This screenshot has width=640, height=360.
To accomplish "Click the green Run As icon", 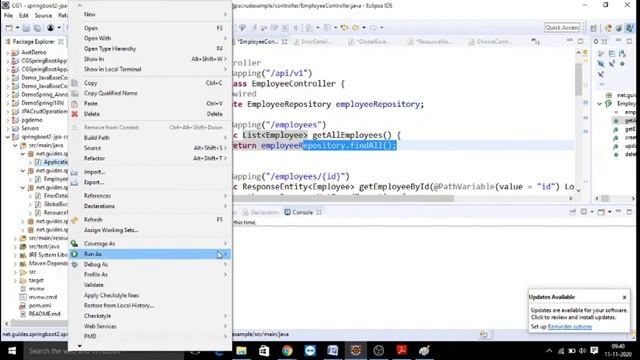I will [74, 254].
